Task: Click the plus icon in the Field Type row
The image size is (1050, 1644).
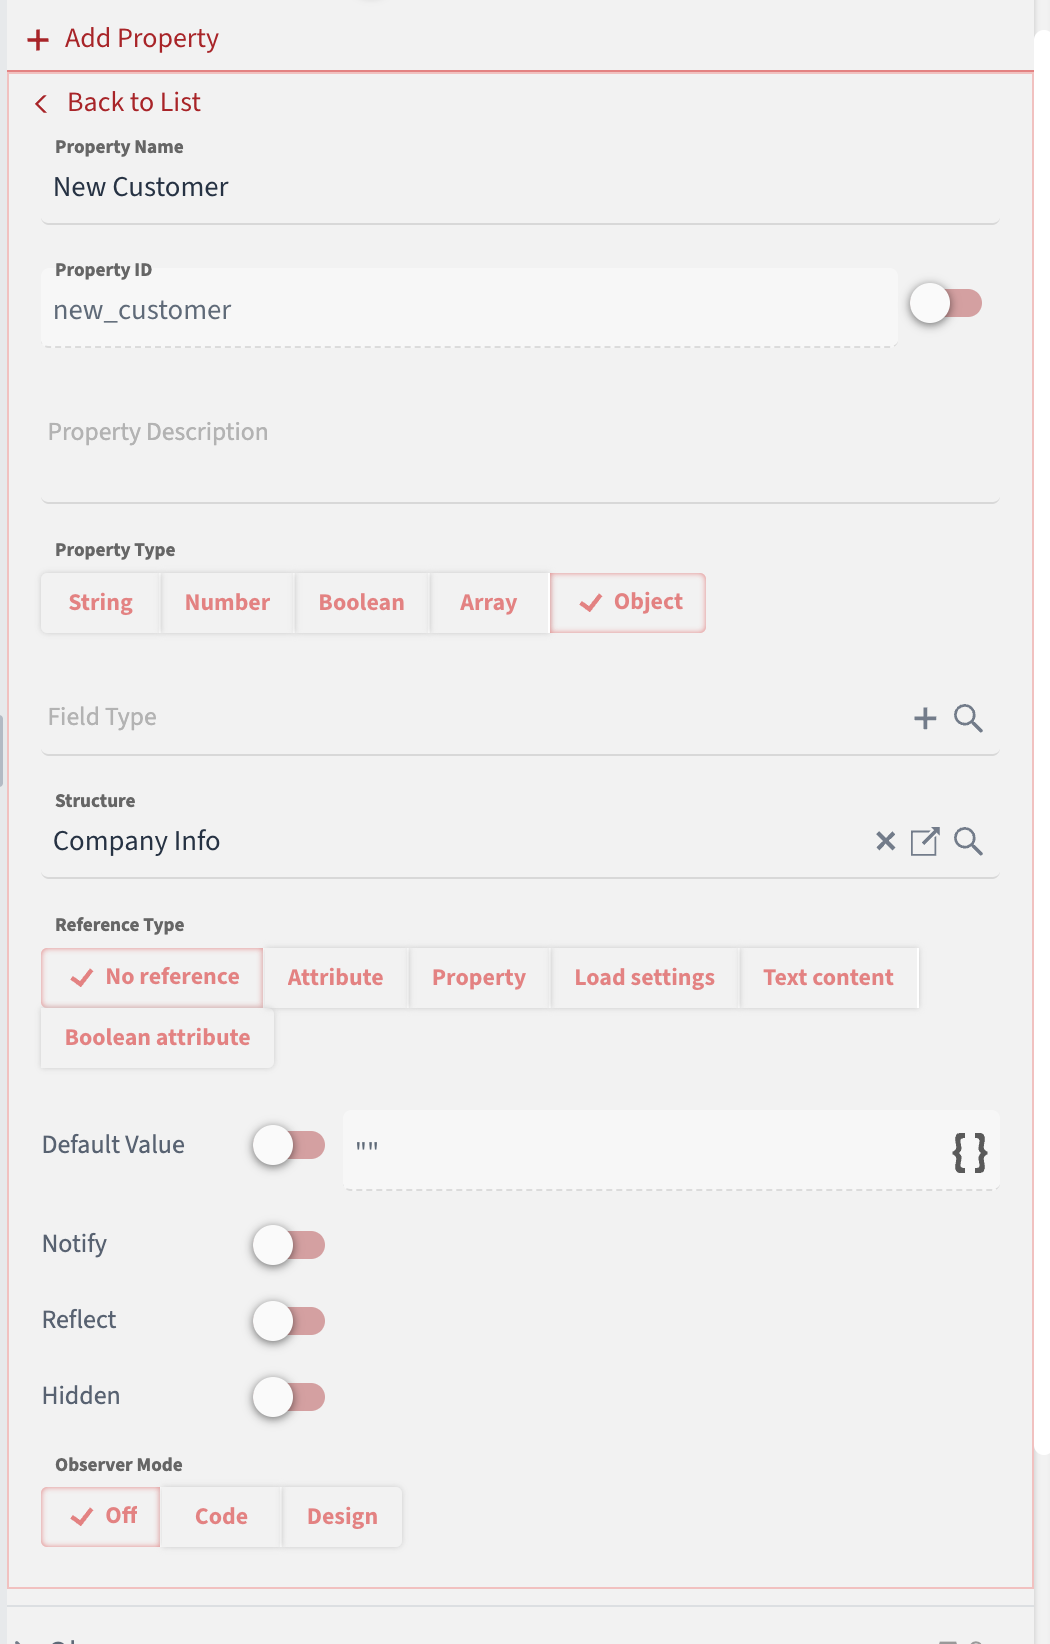Action: (x=925, y=718)
